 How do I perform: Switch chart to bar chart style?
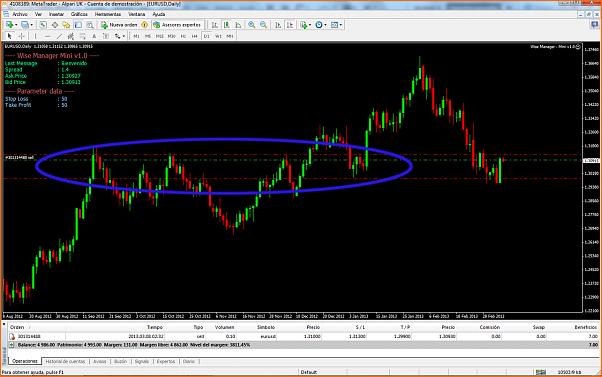click(x=215, y=25)
